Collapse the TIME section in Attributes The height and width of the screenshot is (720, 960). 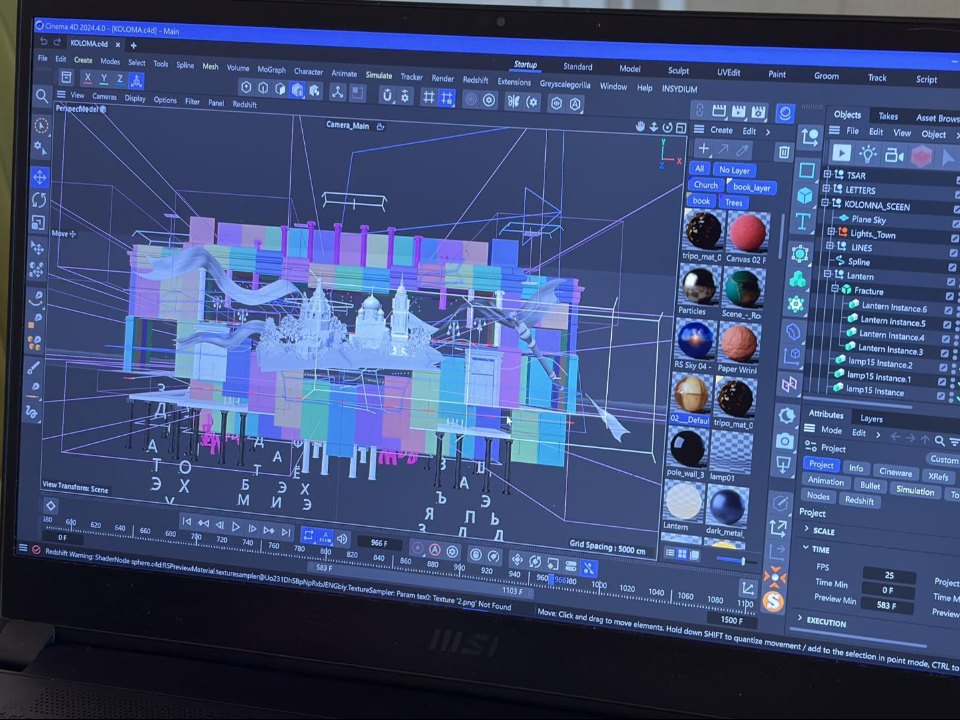point(805,547)
